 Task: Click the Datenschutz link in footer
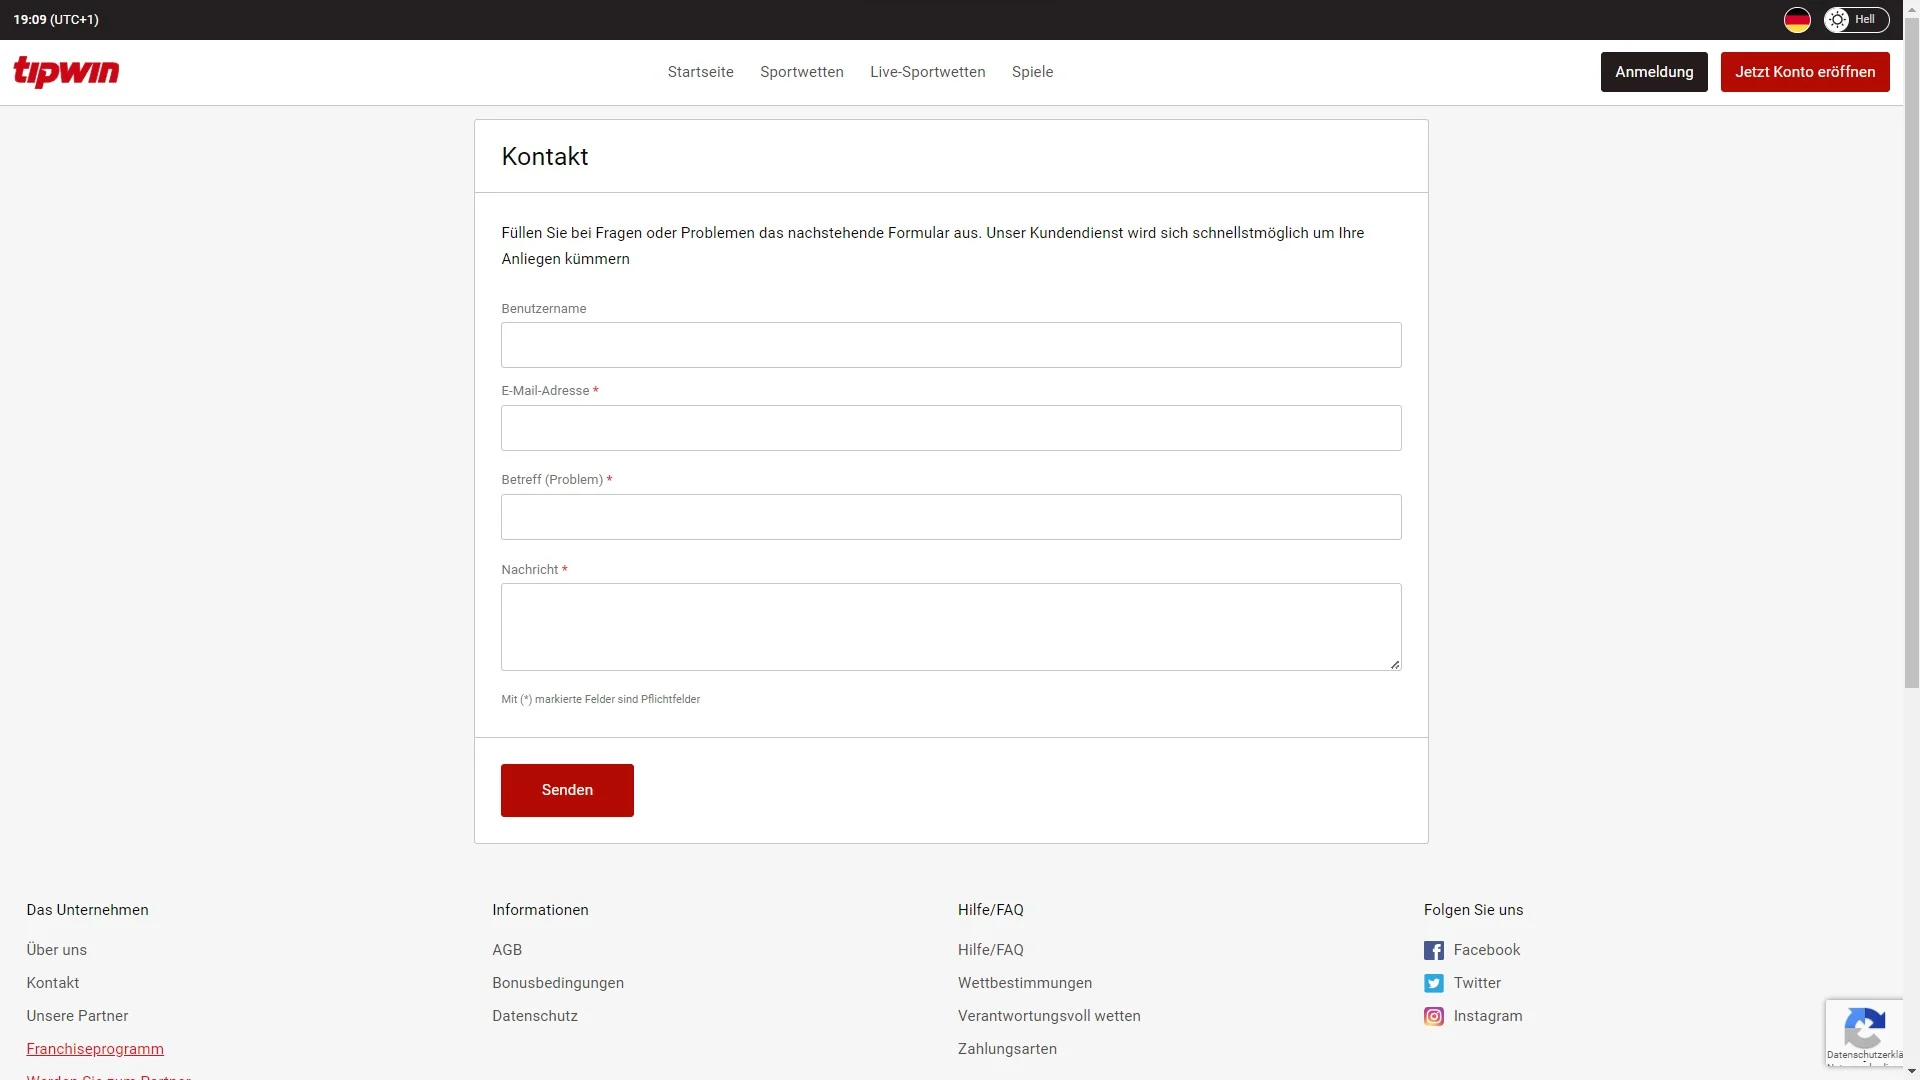click(534, 1015)
